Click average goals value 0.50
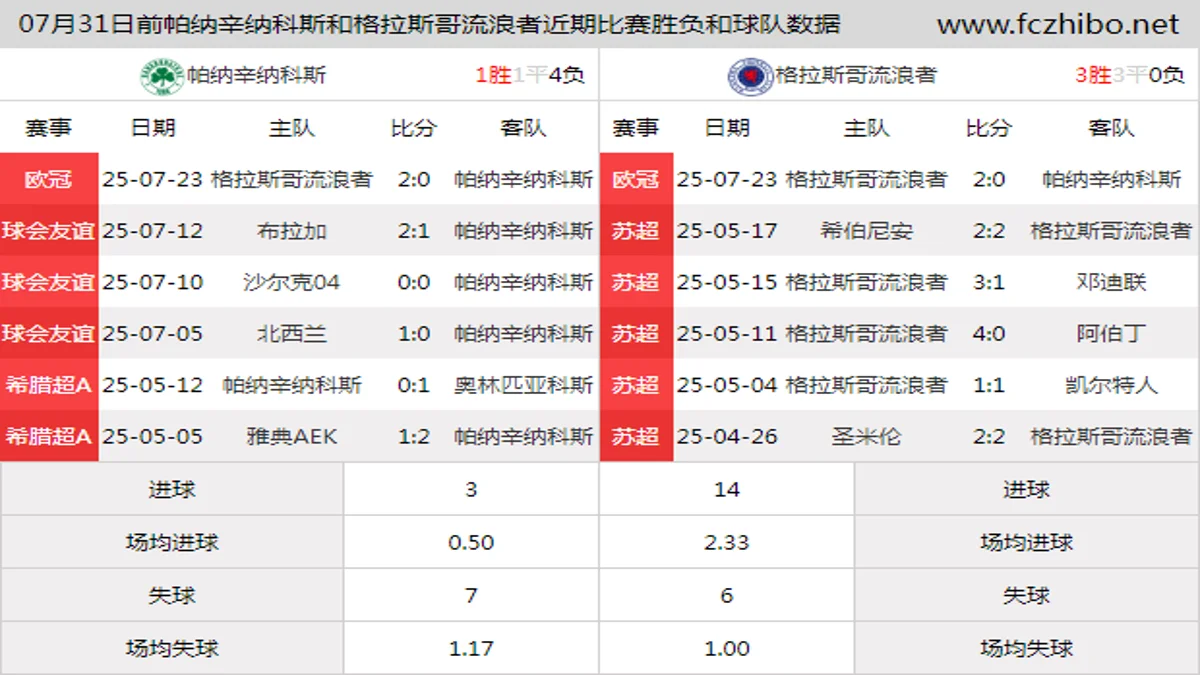 coord(471,542)
